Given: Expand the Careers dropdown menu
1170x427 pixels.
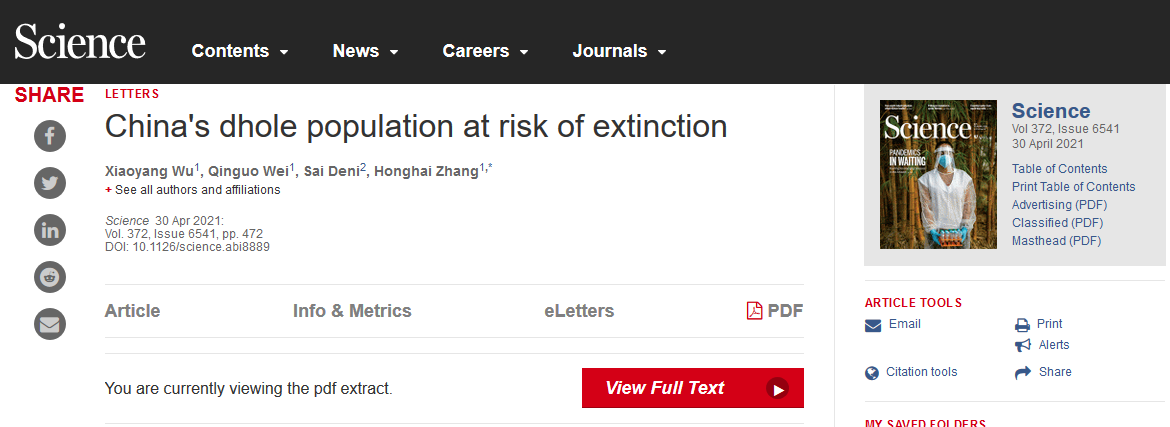Looking at the screenshot, I should (x=485, y=51).
